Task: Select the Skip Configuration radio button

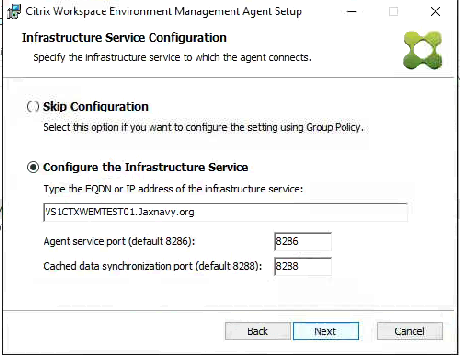Action: tap(33, 107)
